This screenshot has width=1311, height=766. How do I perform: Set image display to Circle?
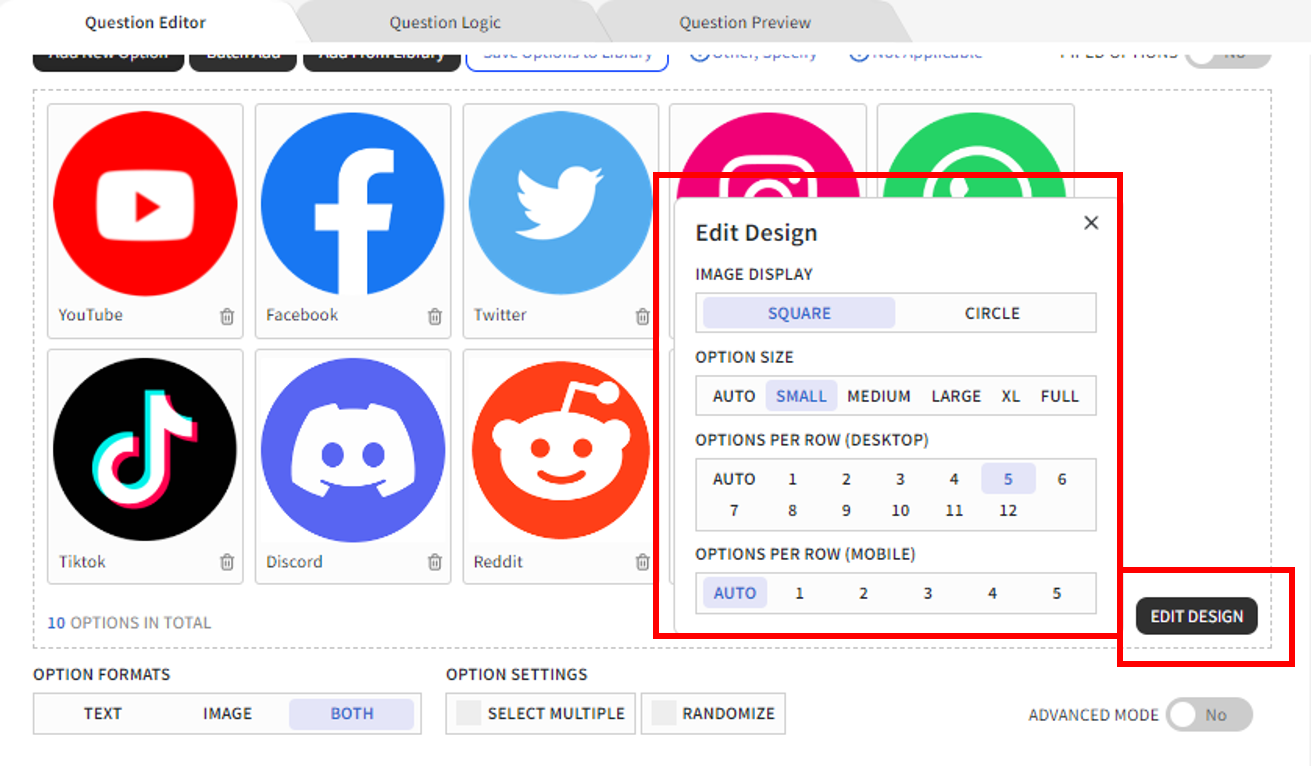pos(992,313)
